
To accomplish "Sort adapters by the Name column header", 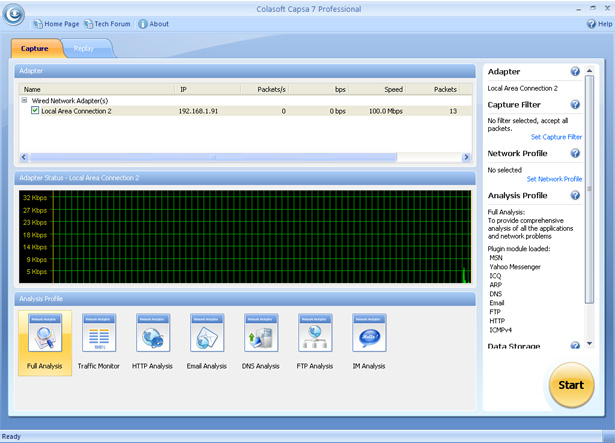I will (97, 89).
